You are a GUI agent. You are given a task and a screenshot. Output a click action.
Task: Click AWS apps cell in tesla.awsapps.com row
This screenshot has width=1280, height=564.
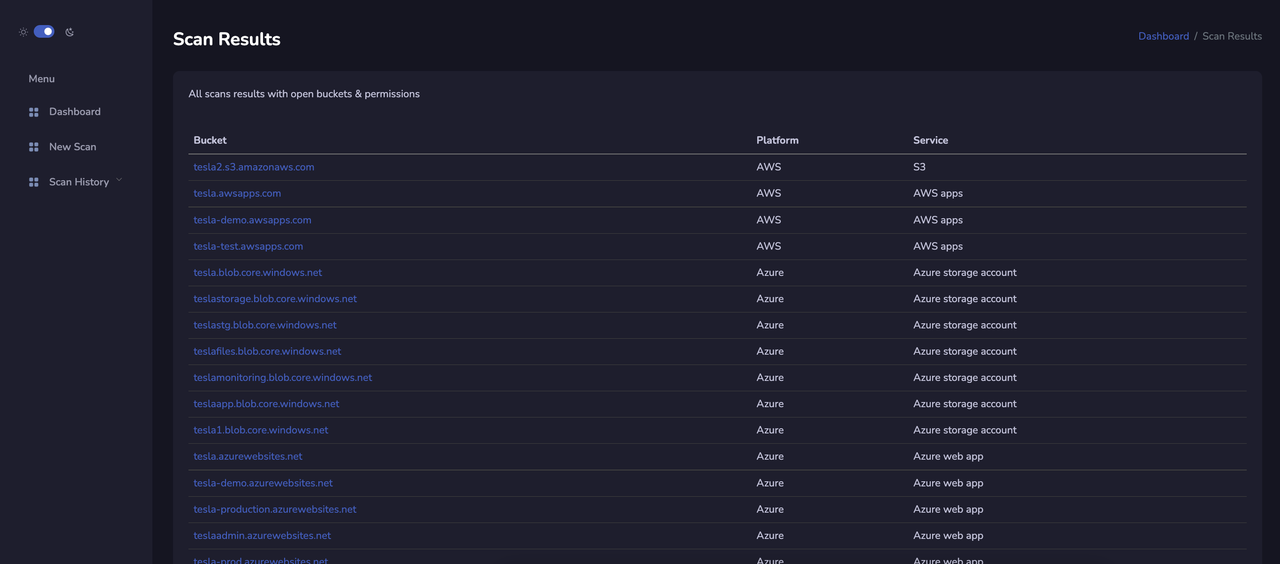click(x=938, y=193)
